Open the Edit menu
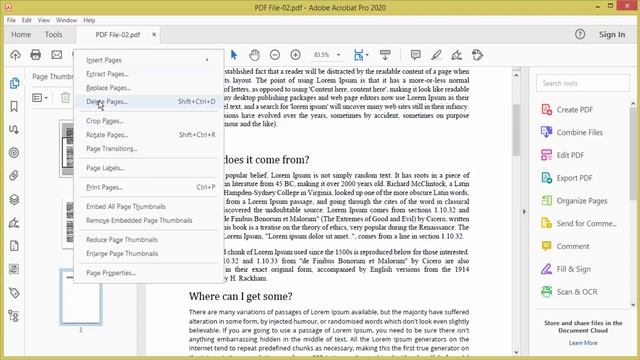Screen dimensions: 640x360 [x=27, y=20]
